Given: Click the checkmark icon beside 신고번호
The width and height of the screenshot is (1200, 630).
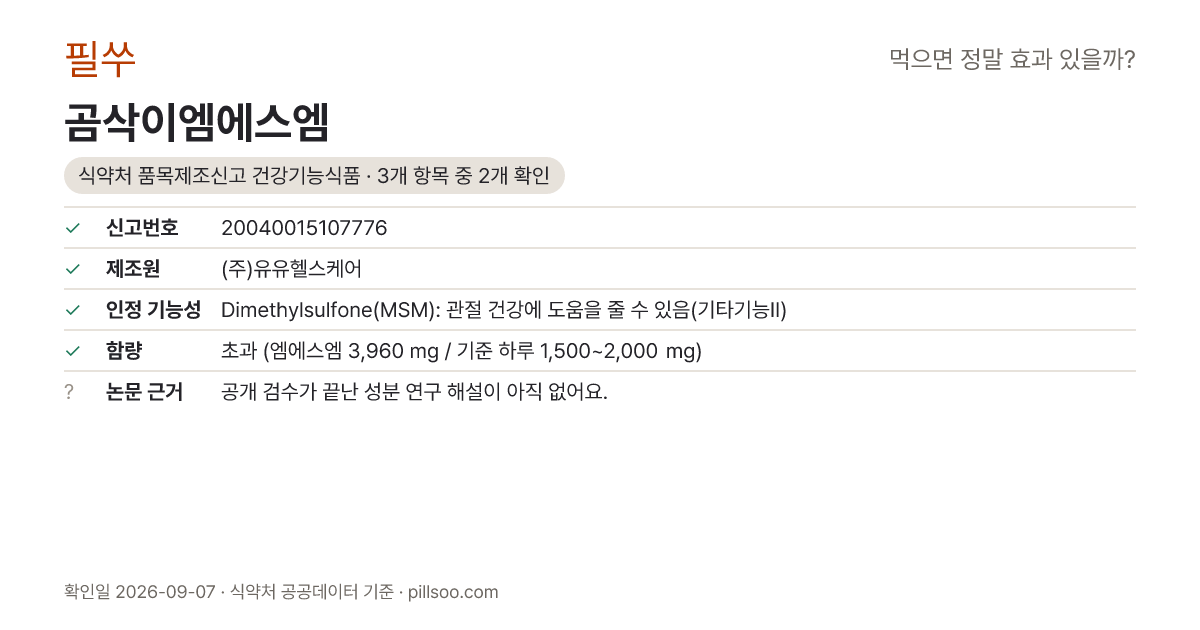Looking at the screenshot, I should click(72, 228).
